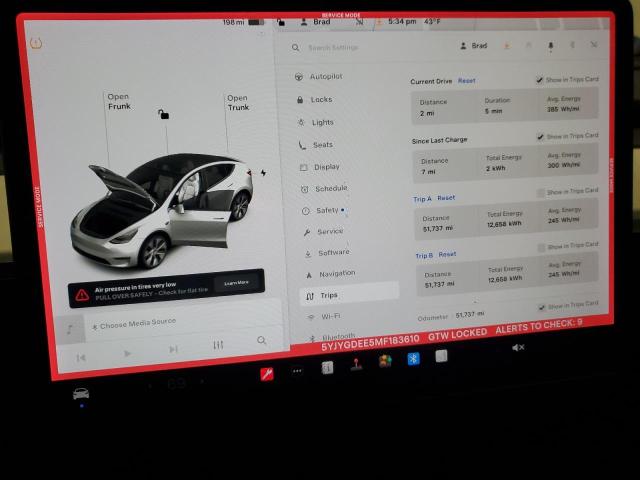The height and width of the screenshot is (480, 640).
Task: Tap the 198 mi battery range indicator
Action: coord(243,22)
